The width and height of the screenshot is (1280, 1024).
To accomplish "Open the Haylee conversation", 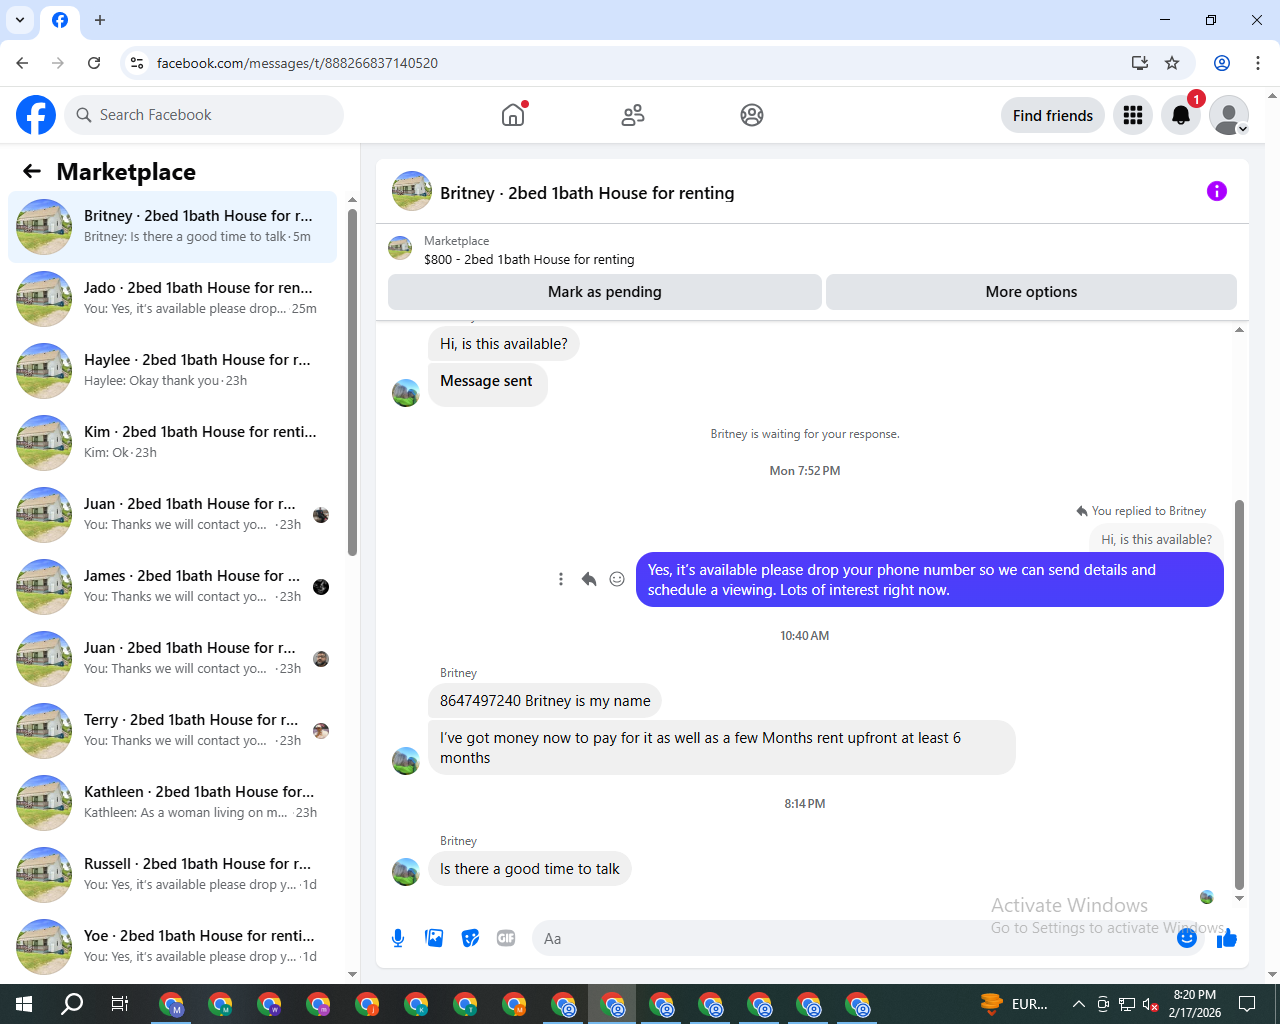I will 173,371.
